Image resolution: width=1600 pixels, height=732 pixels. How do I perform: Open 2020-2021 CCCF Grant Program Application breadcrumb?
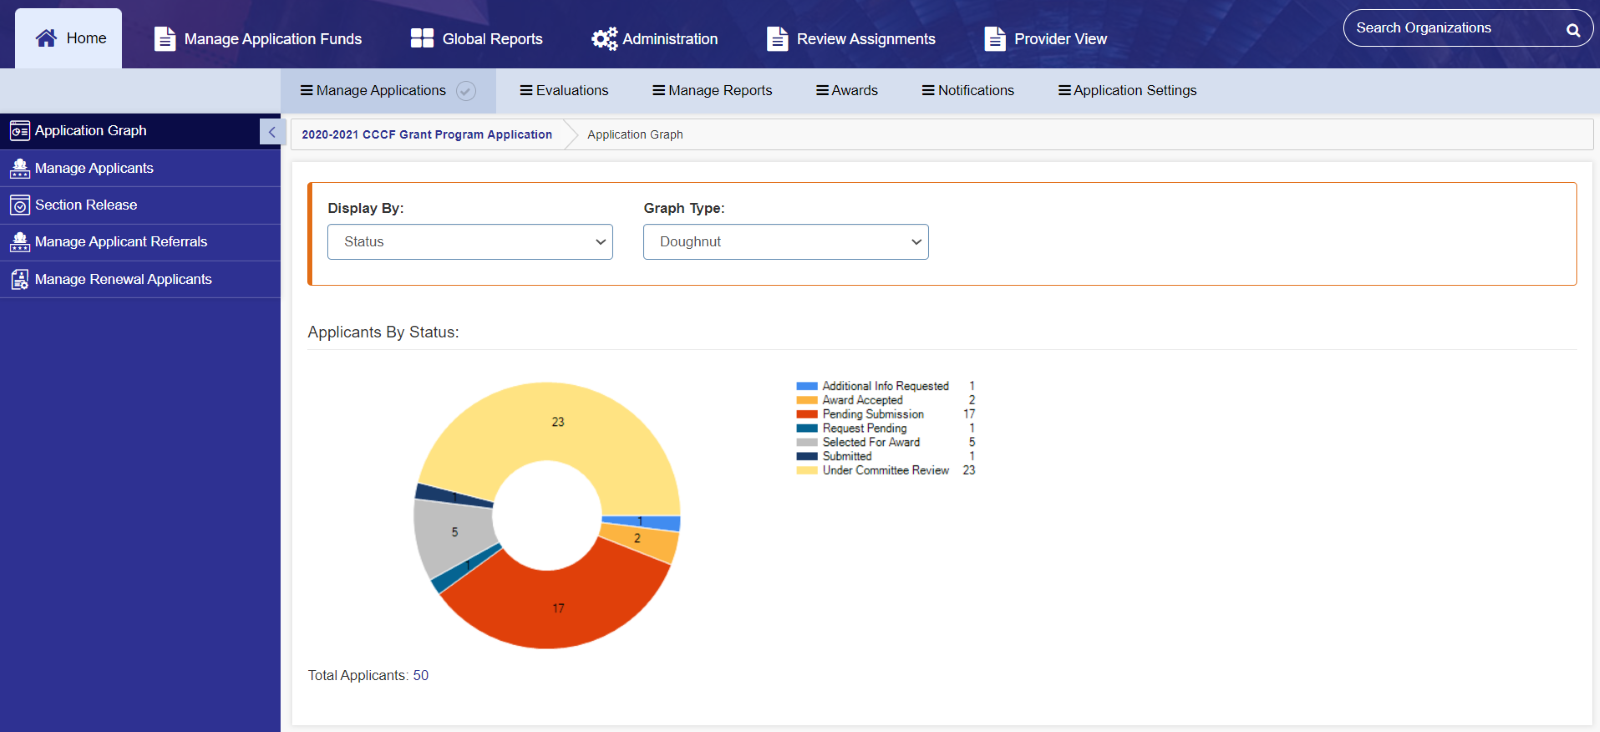[x=427, y=134]
